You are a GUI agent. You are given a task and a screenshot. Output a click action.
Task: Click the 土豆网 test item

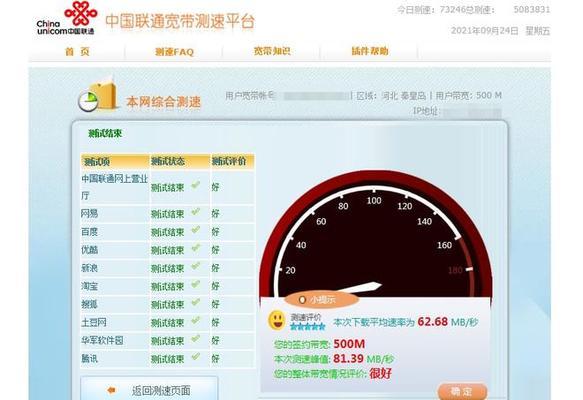(x=94, y=322)
